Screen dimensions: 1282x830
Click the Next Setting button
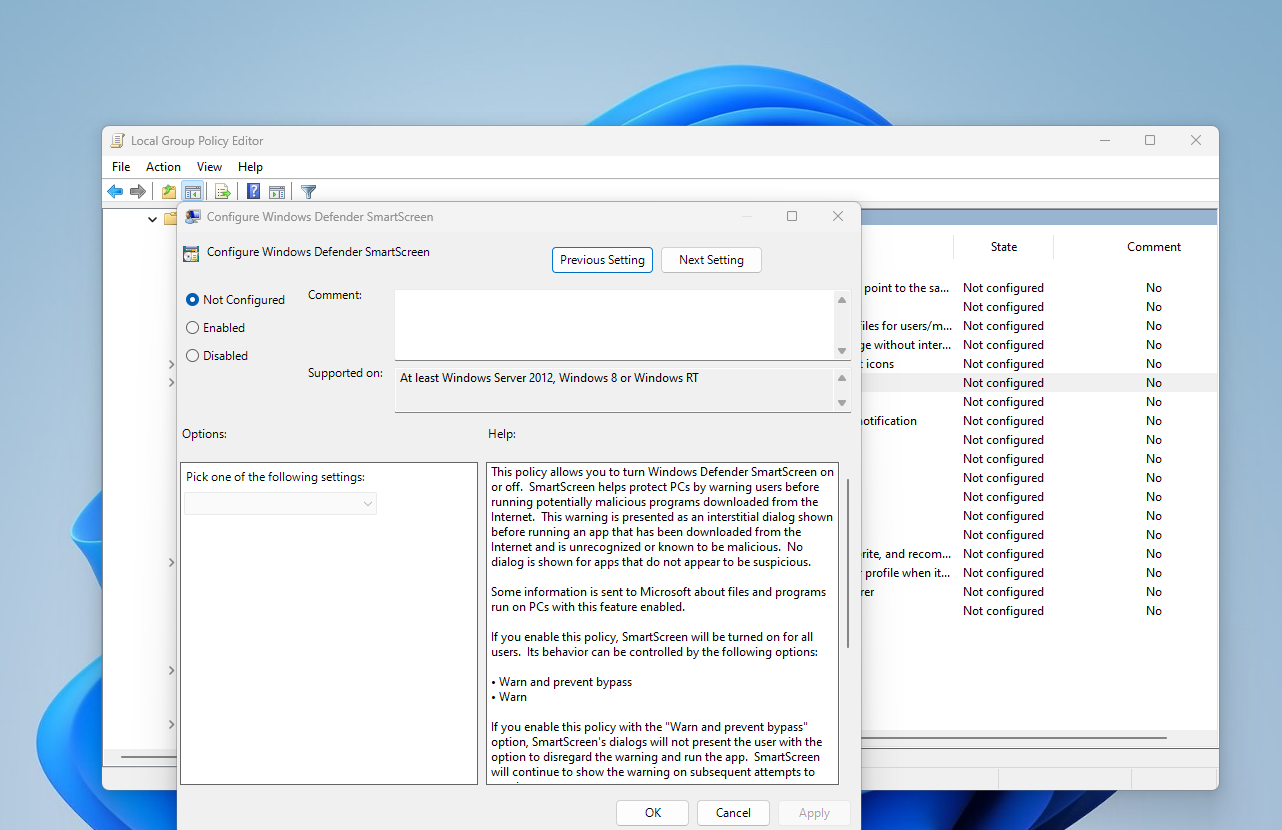pyautogui.click(x=711, y=260)
